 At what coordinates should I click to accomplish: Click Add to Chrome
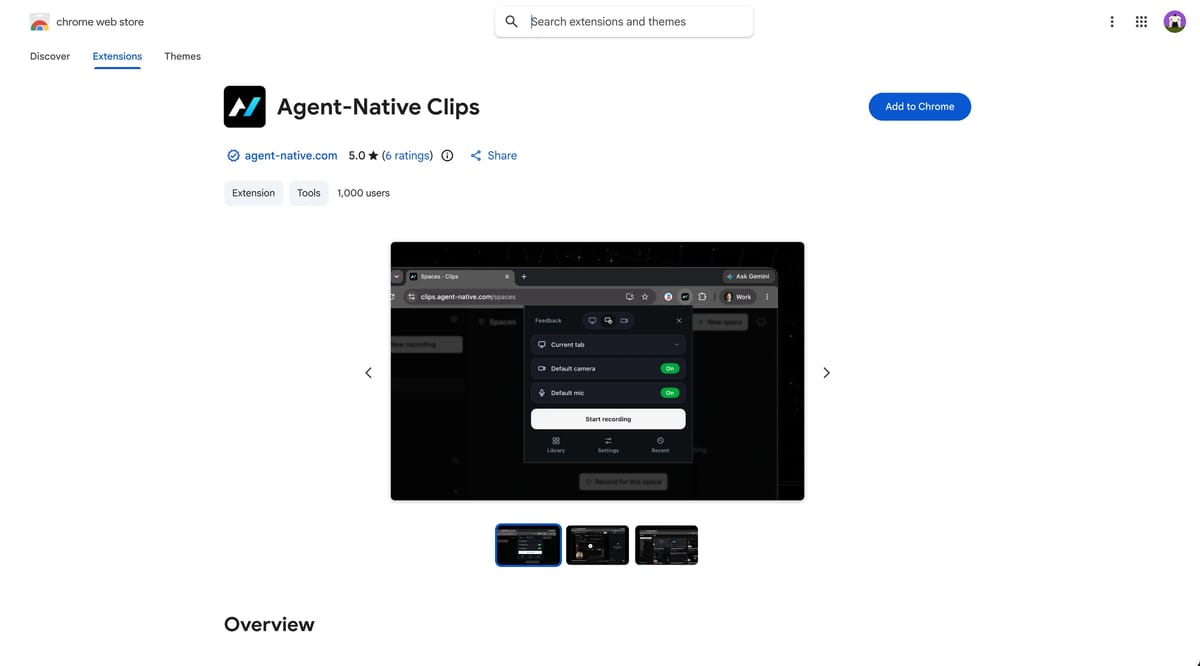pos(920,106)
